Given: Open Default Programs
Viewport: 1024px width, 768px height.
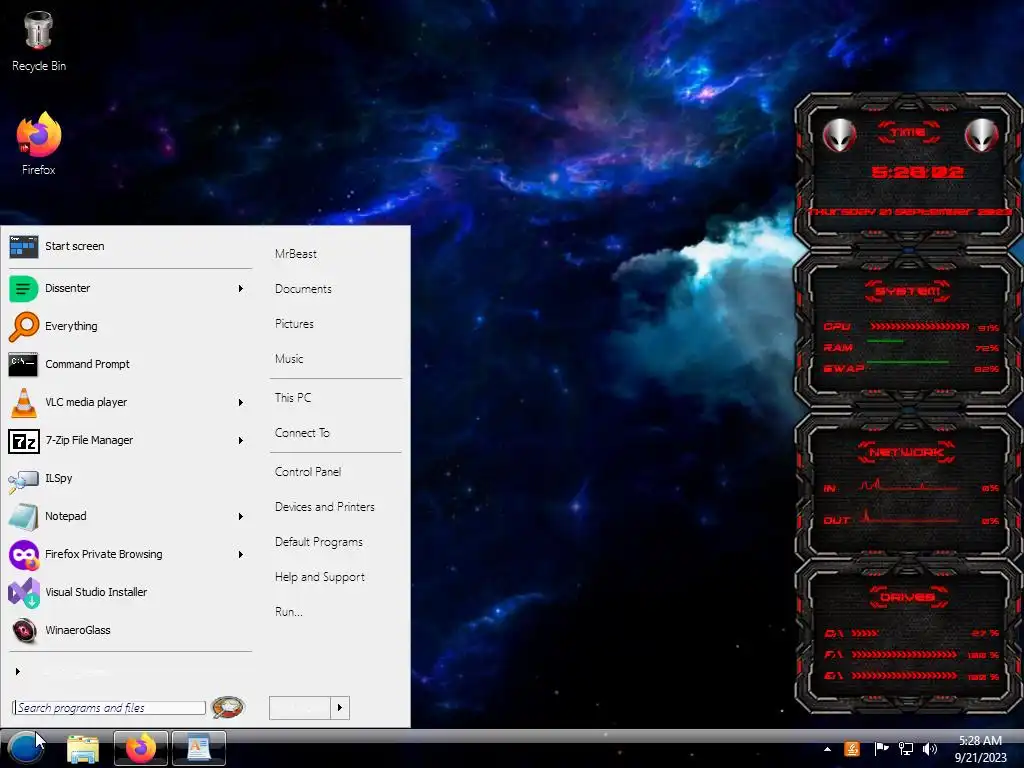Looking at the screenshot, I should [x=319, y=542].
